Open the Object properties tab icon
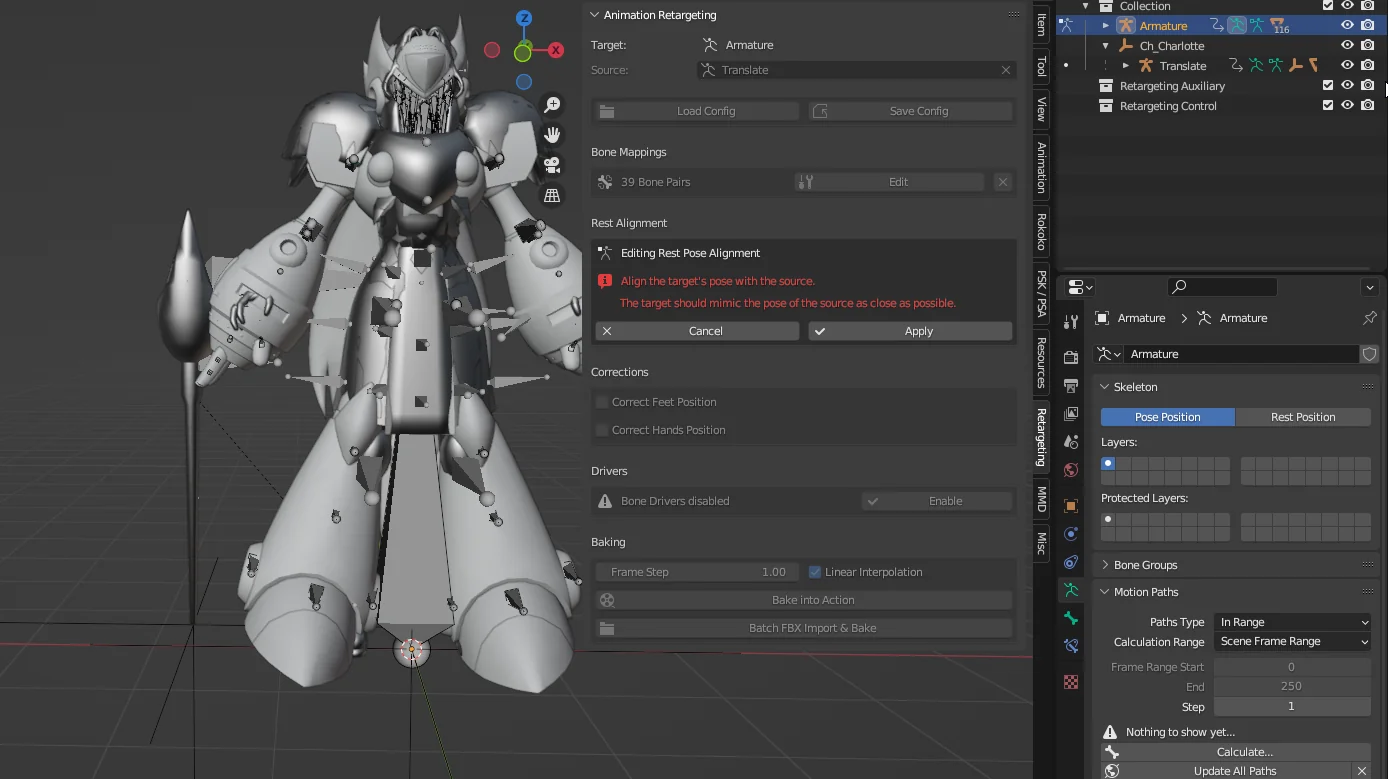 tap(1071, 506)
